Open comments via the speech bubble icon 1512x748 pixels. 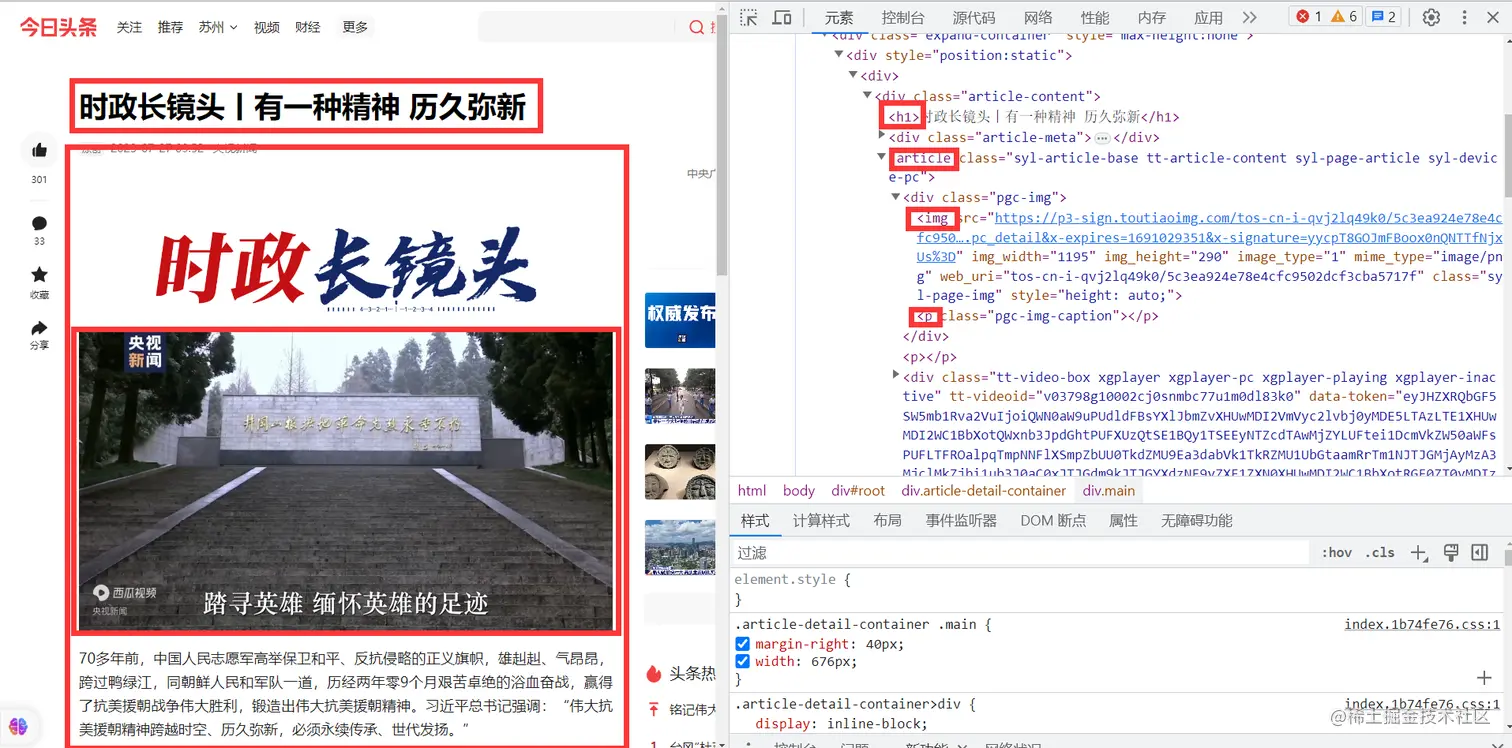pyautogui.click(x=40, y=222)
